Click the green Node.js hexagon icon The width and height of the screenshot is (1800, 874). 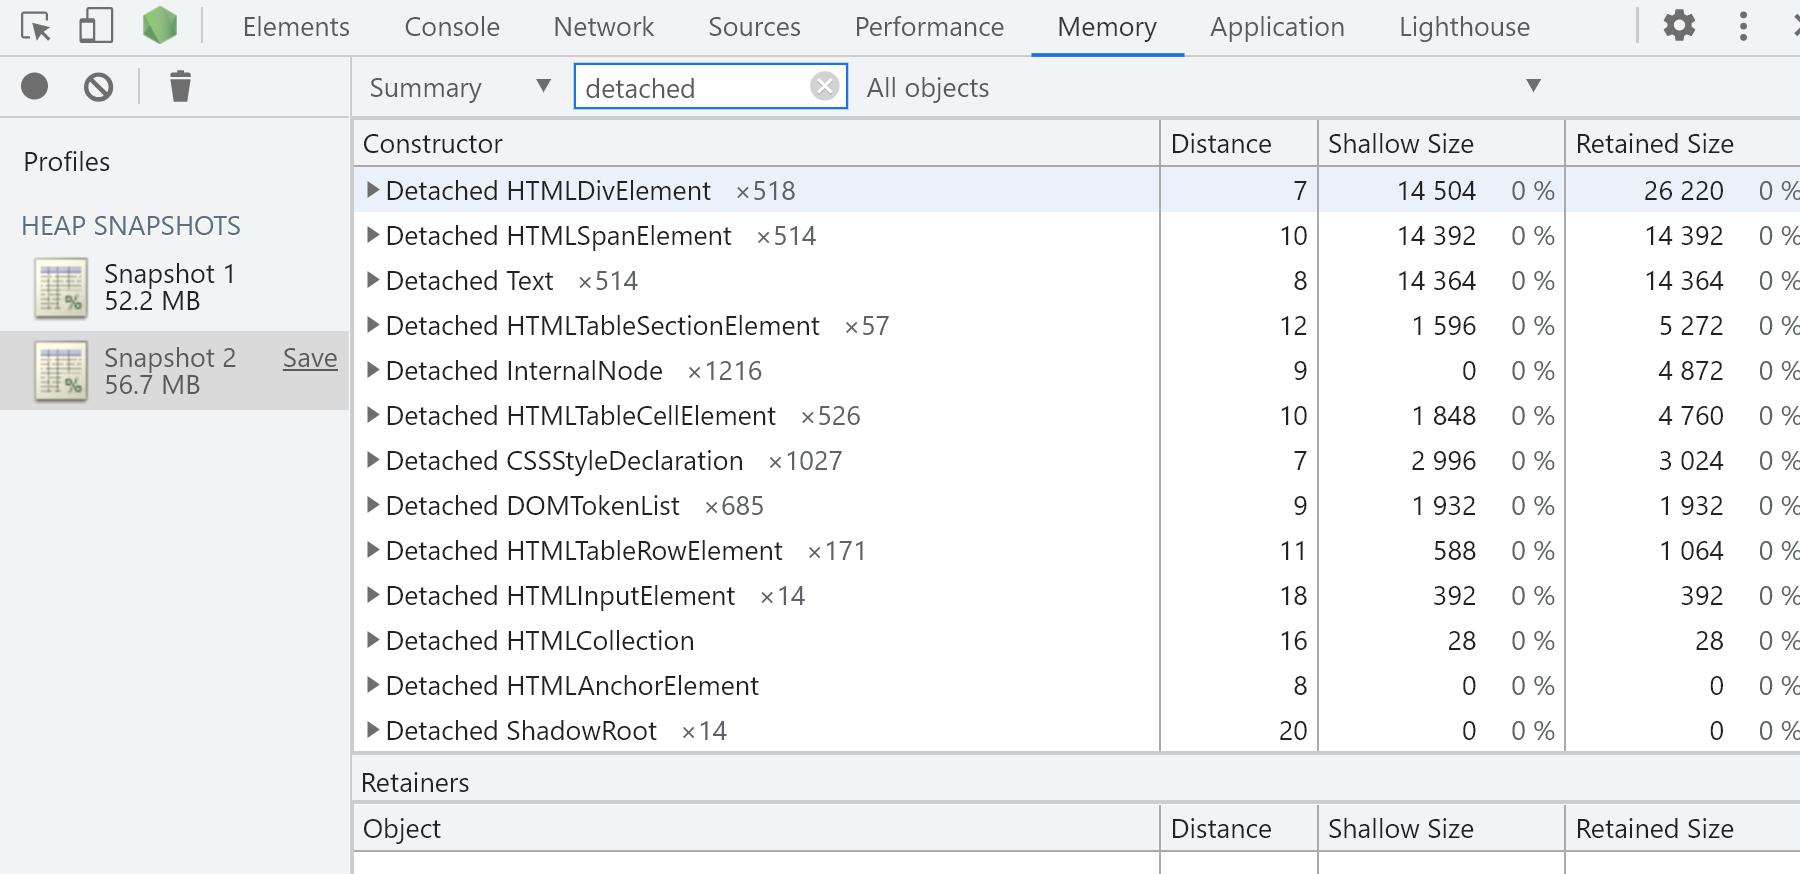coord(160,26)
